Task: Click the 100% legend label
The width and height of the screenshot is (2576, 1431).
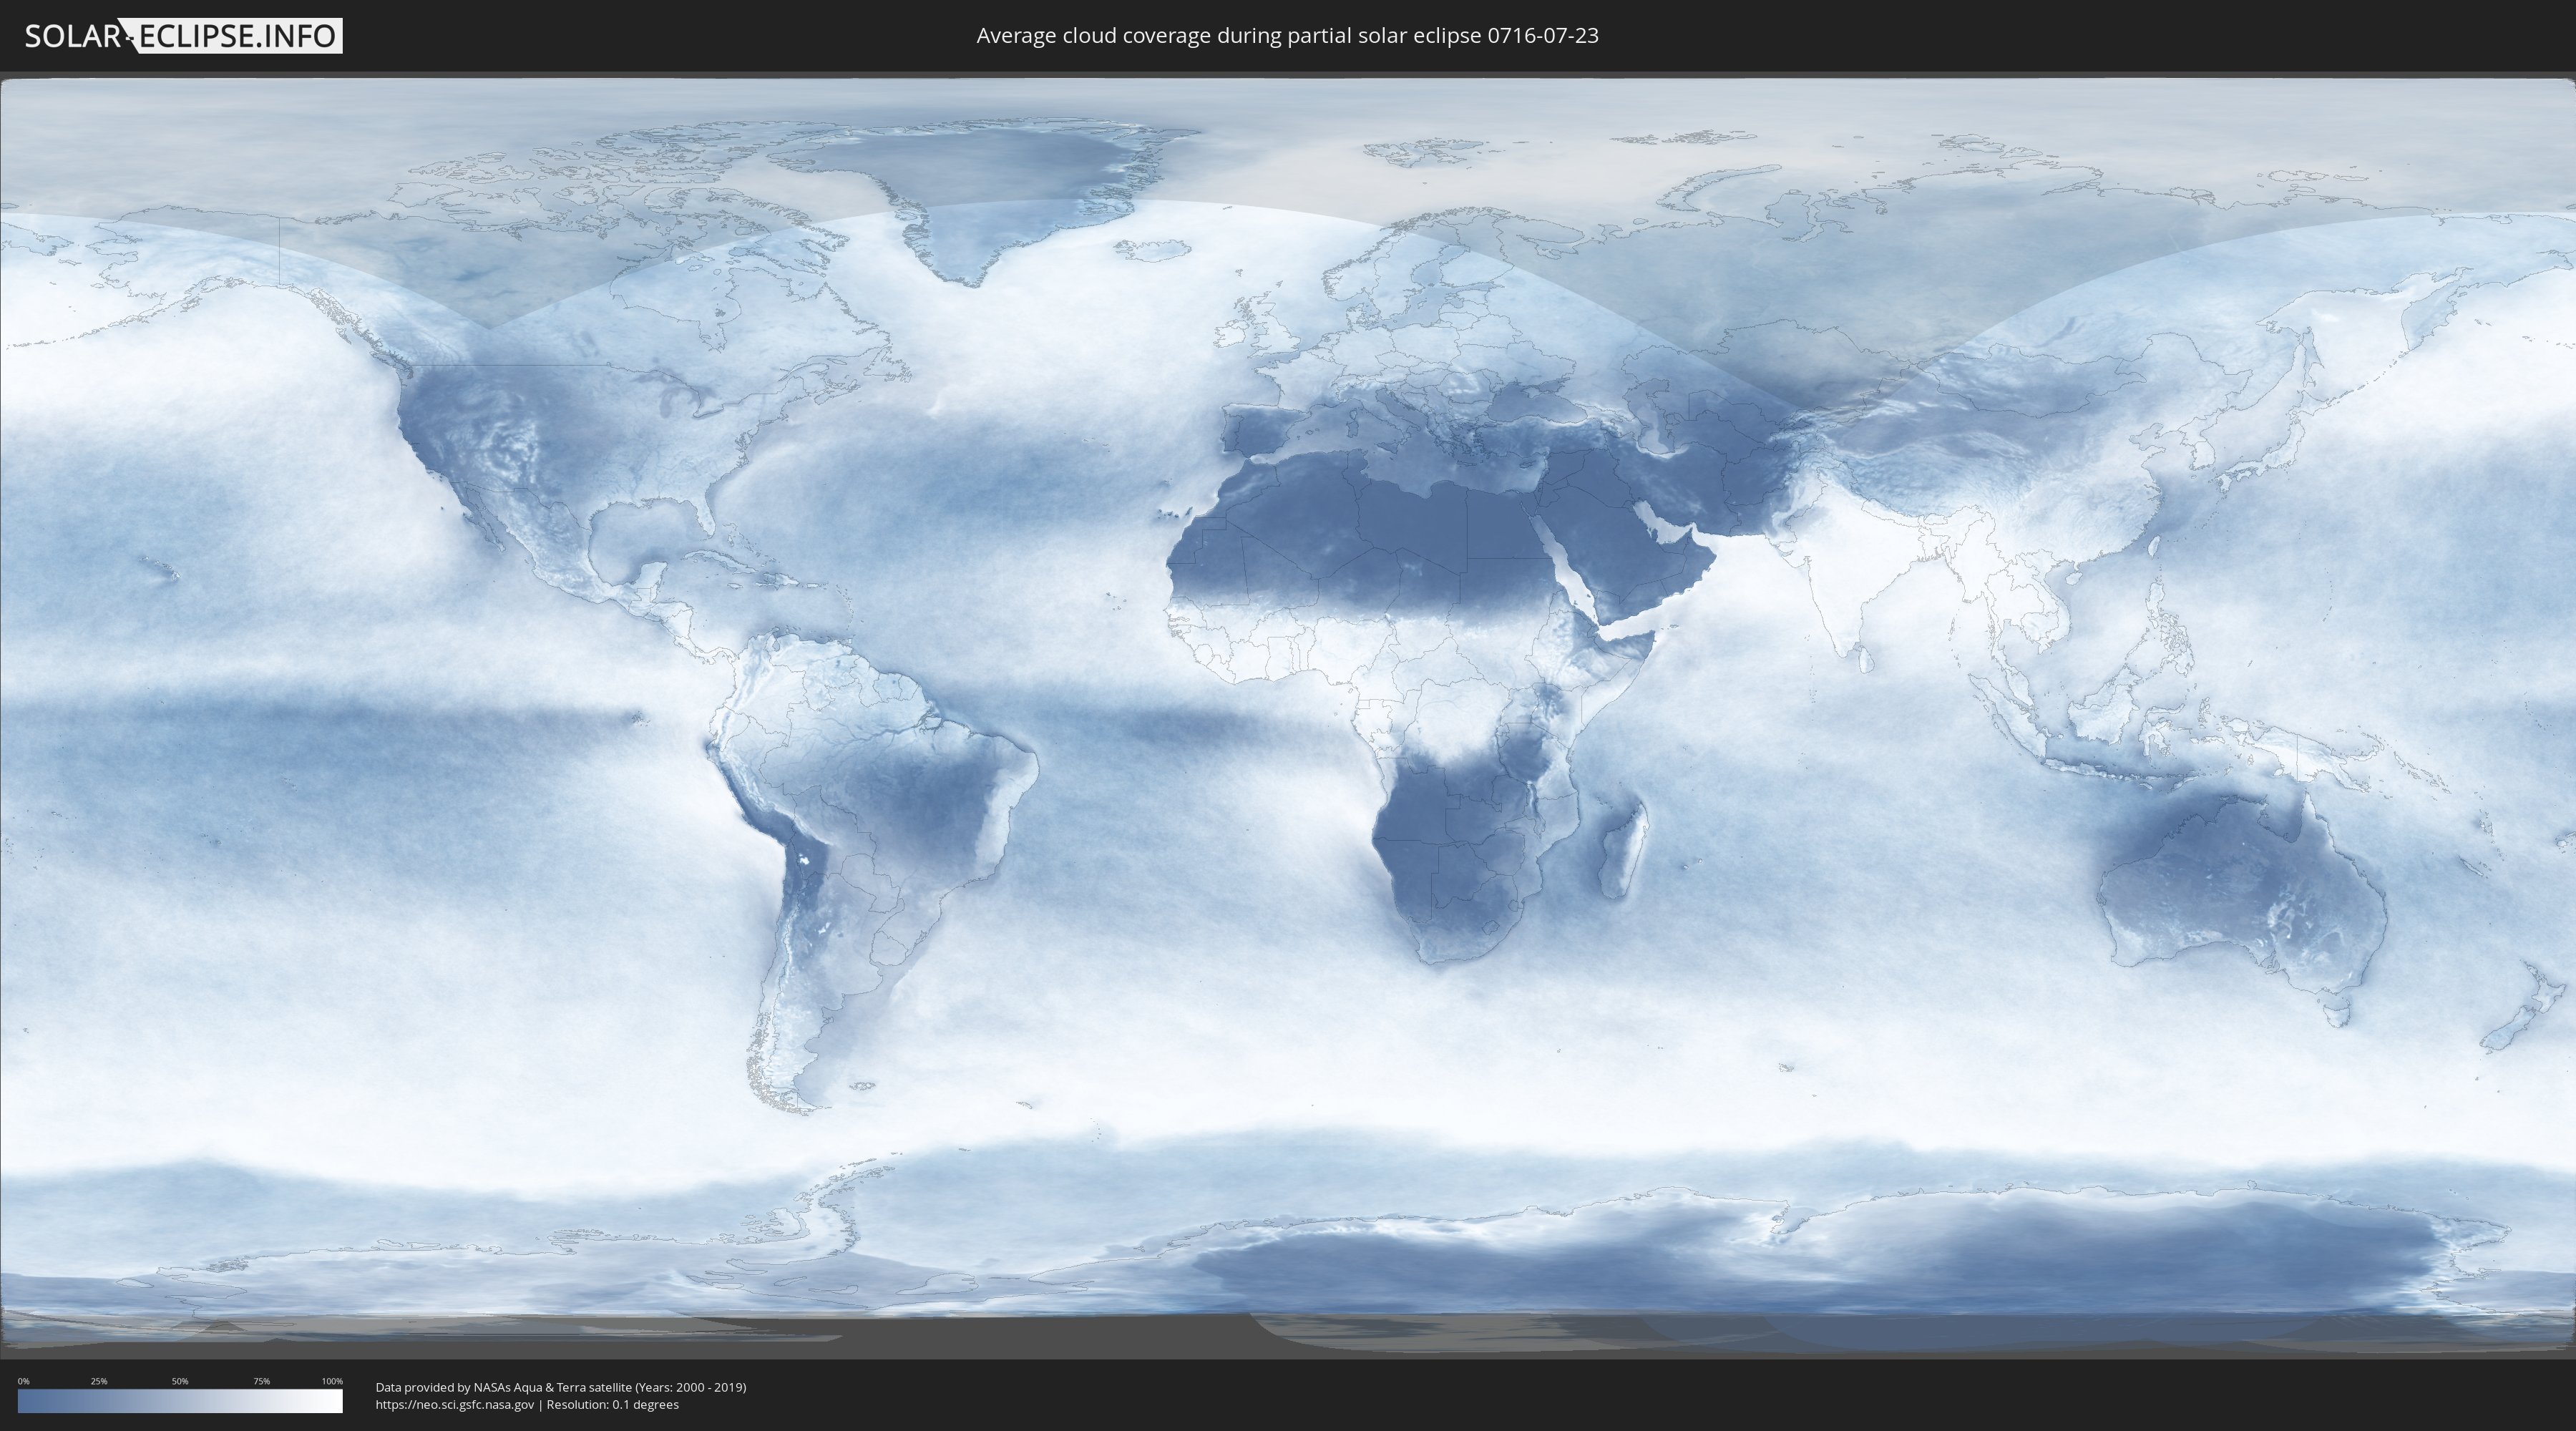Action: [332, 1381]
